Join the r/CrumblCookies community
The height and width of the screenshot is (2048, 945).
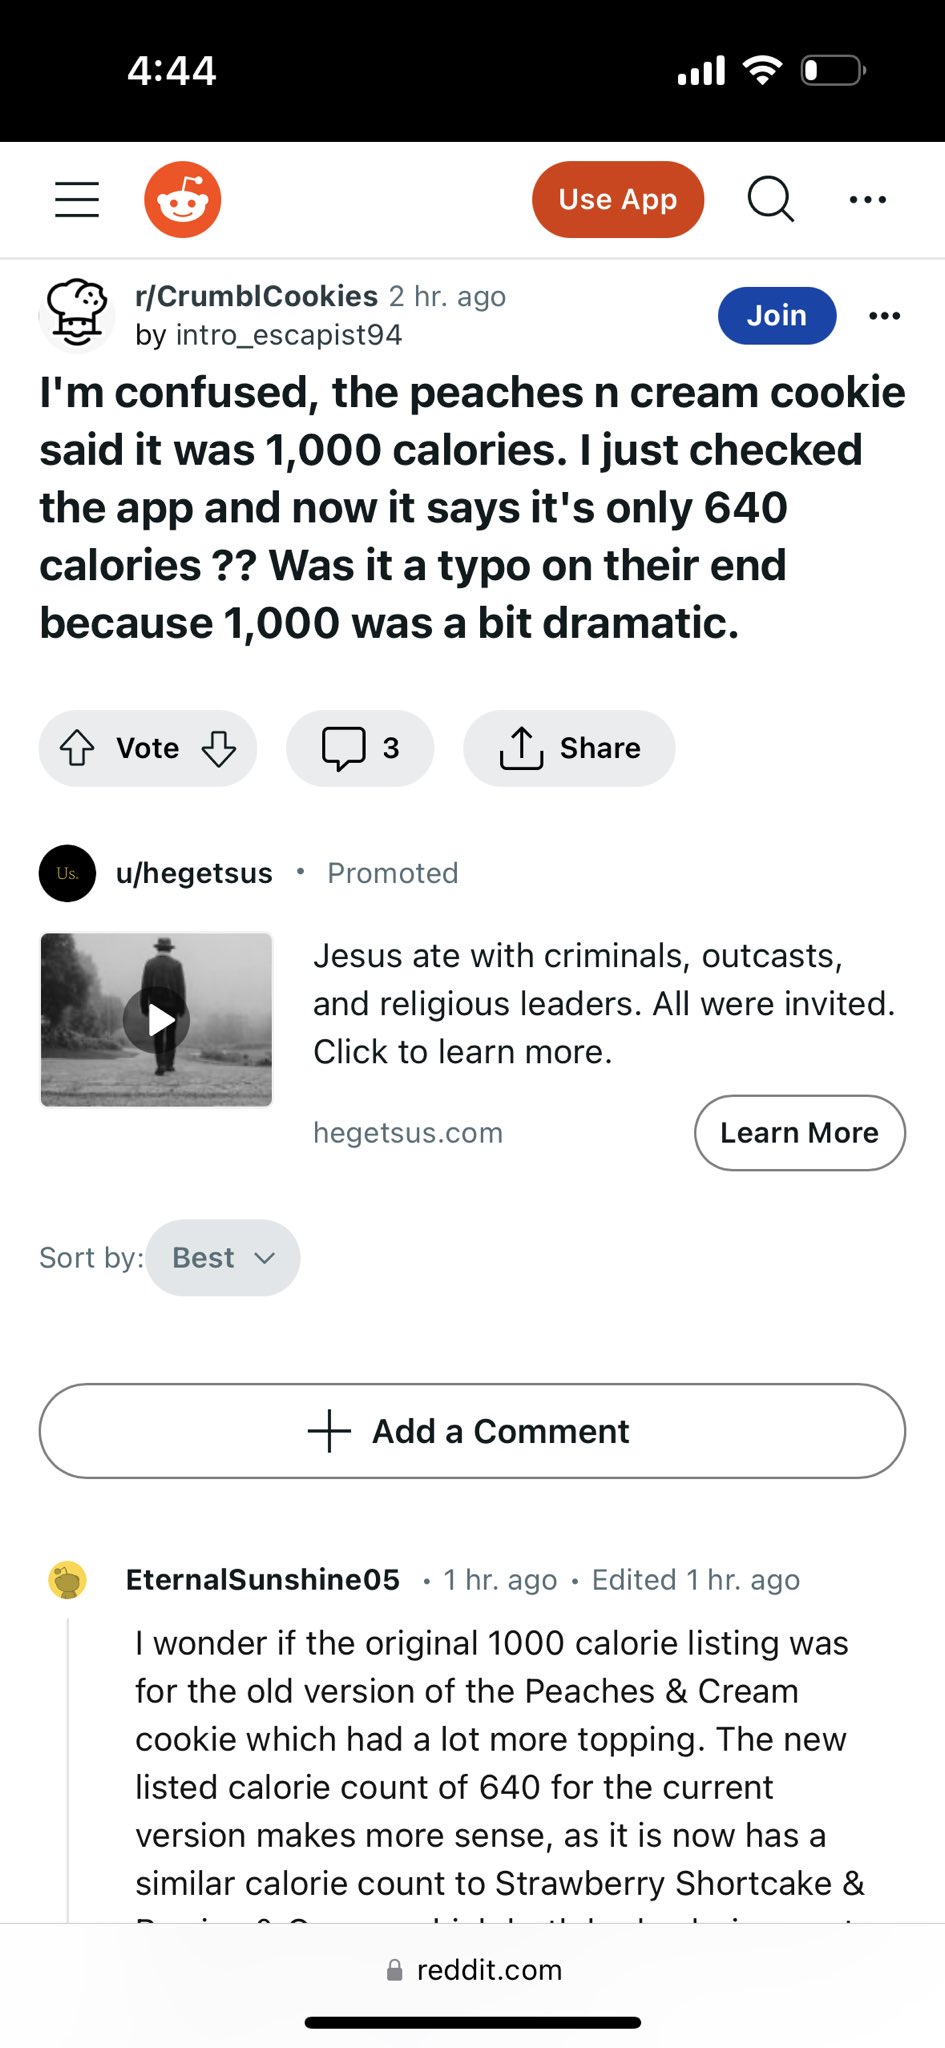[776, 316]
